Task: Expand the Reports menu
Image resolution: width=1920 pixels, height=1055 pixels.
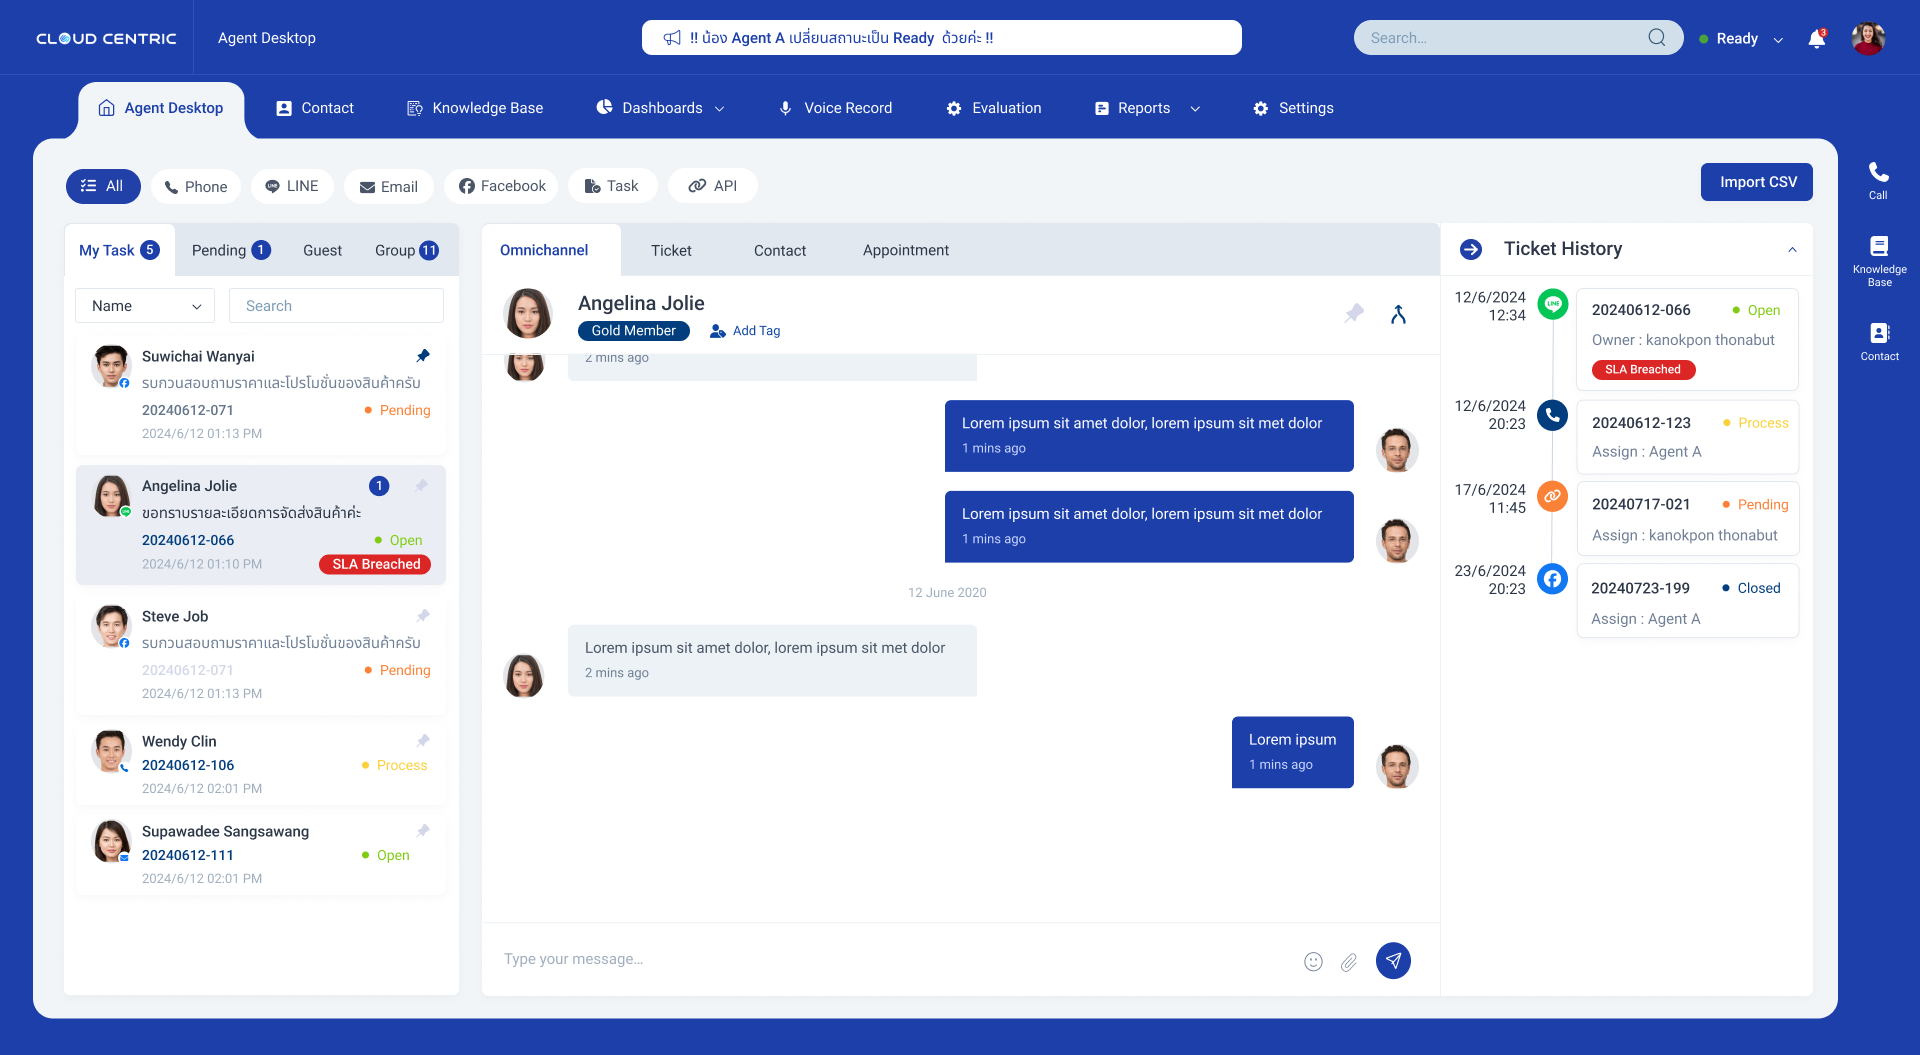Action: pyautogui.click(x=1147, y=108)
